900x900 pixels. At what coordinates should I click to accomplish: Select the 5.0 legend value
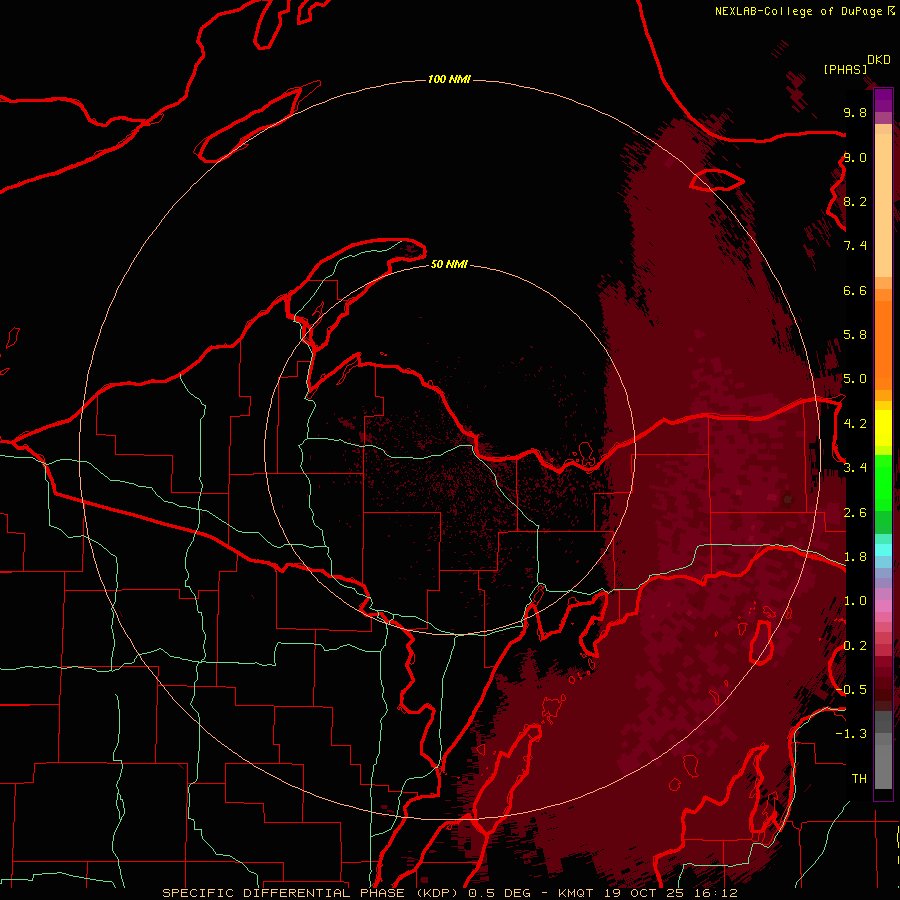(855, 379)
